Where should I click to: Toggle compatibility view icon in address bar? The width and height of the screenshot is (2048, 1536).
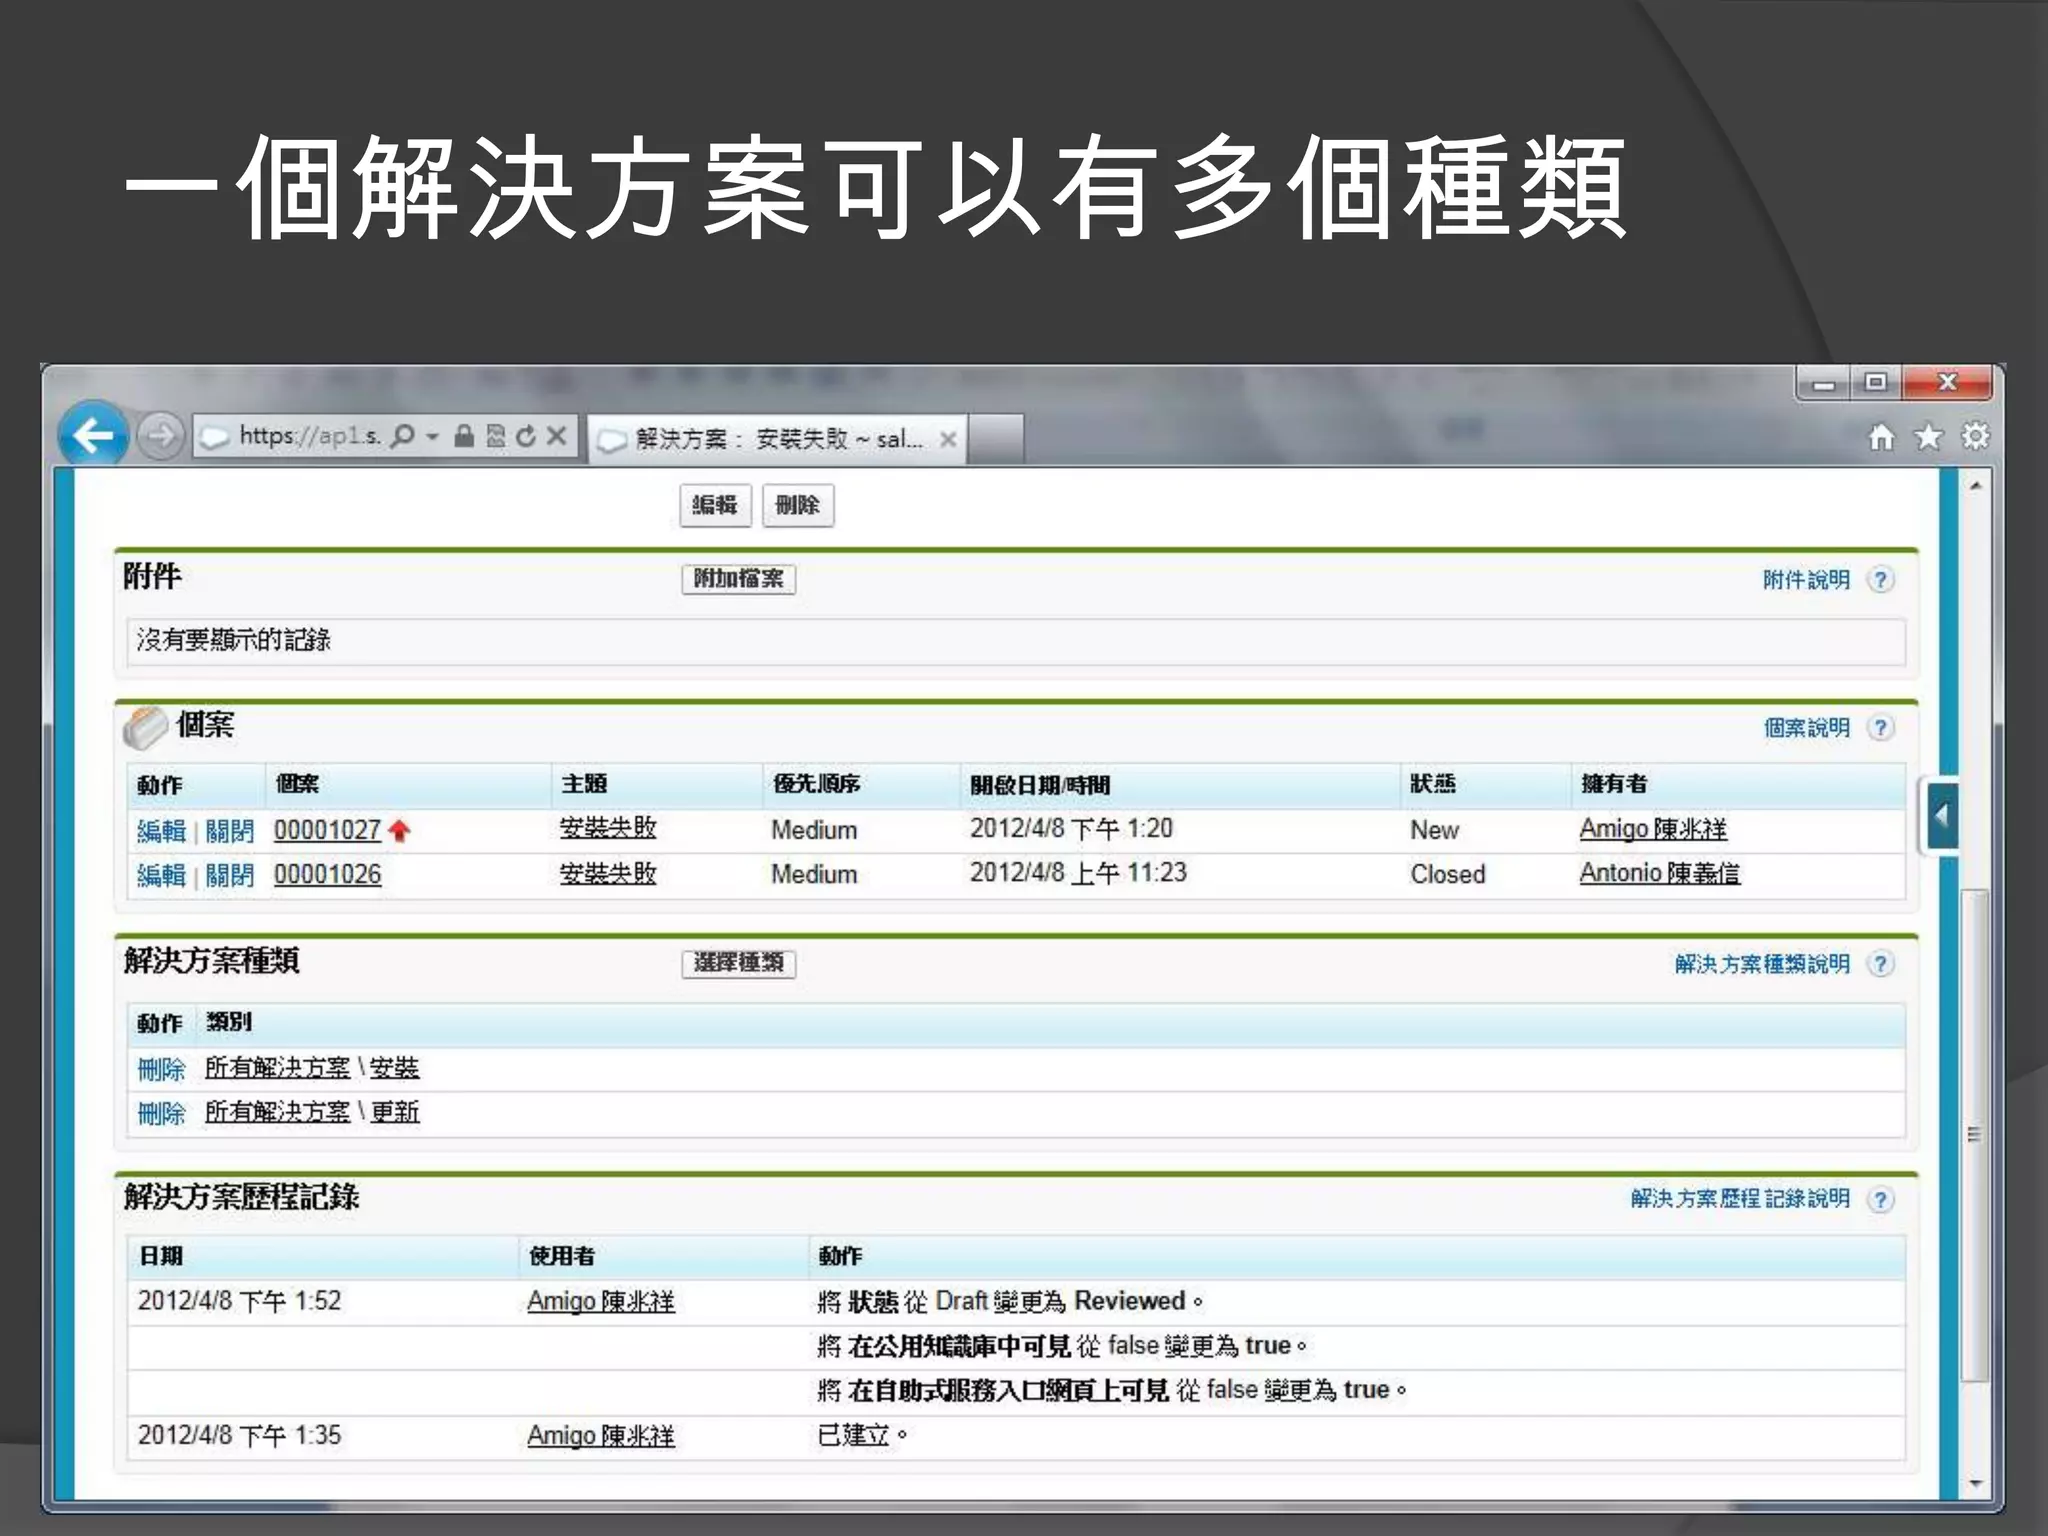click(496, 436)
